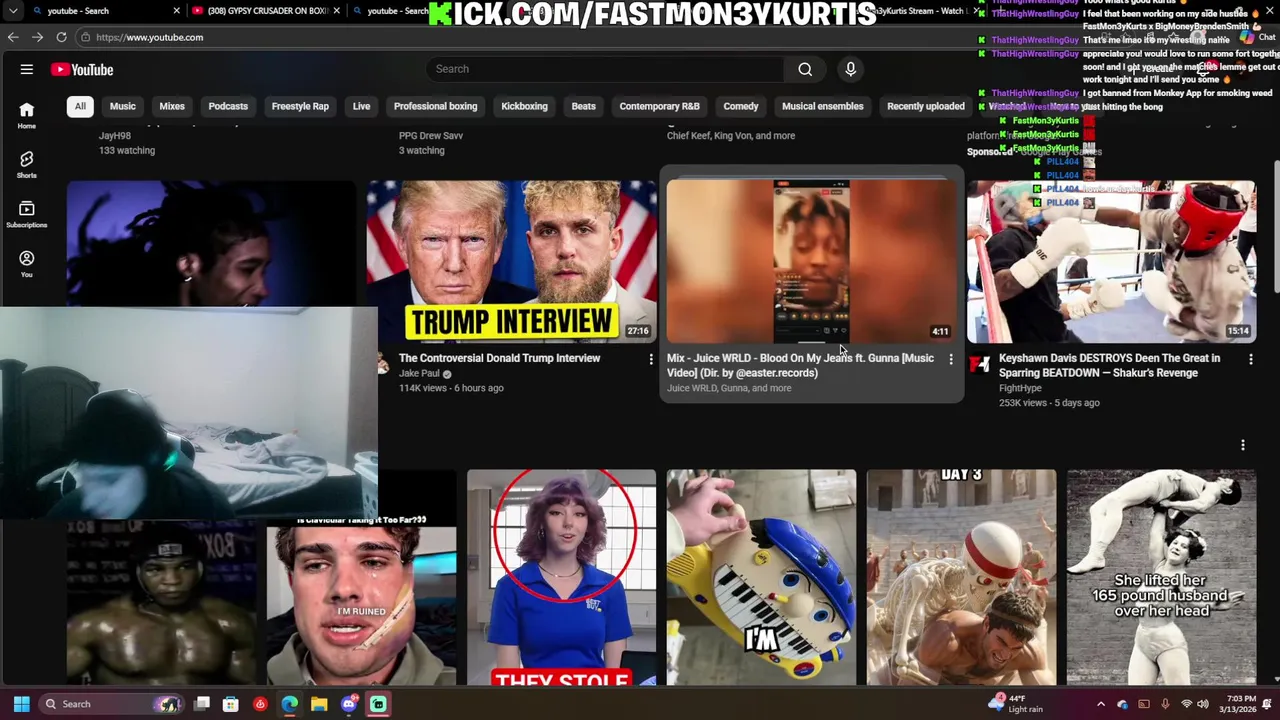This screenshot has height=720, width=1280.
Task: Open the browser tab list dropdown
Action: click(x=13, y=11)
